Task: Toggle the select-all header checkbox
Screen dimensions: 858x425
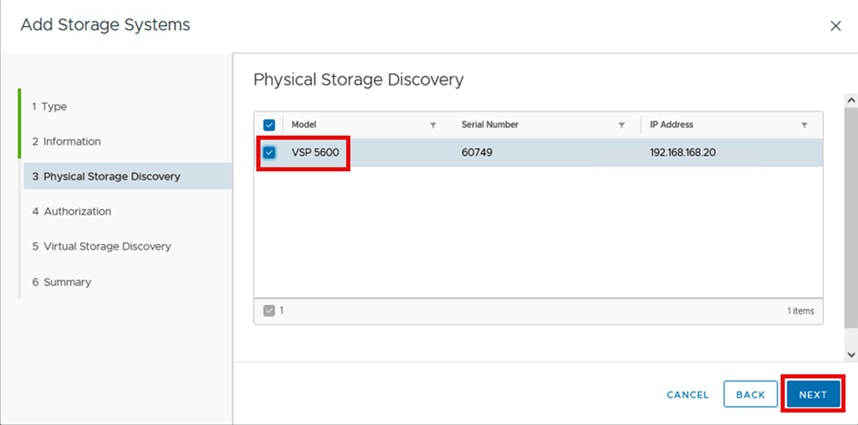Action: pos(269,125)
